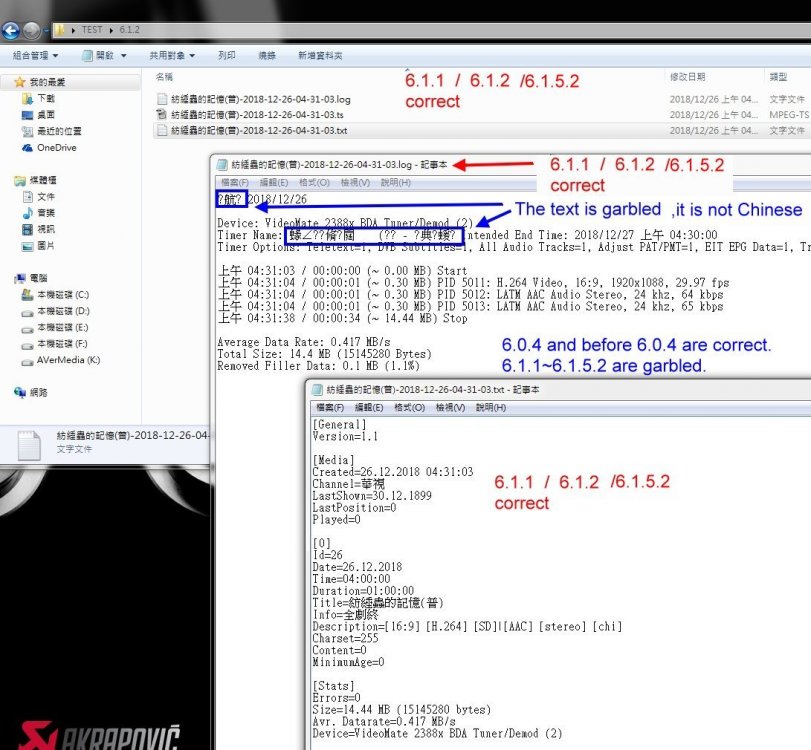
Task: Sort files by the 修改日期 column header
Action: [687, 77]
